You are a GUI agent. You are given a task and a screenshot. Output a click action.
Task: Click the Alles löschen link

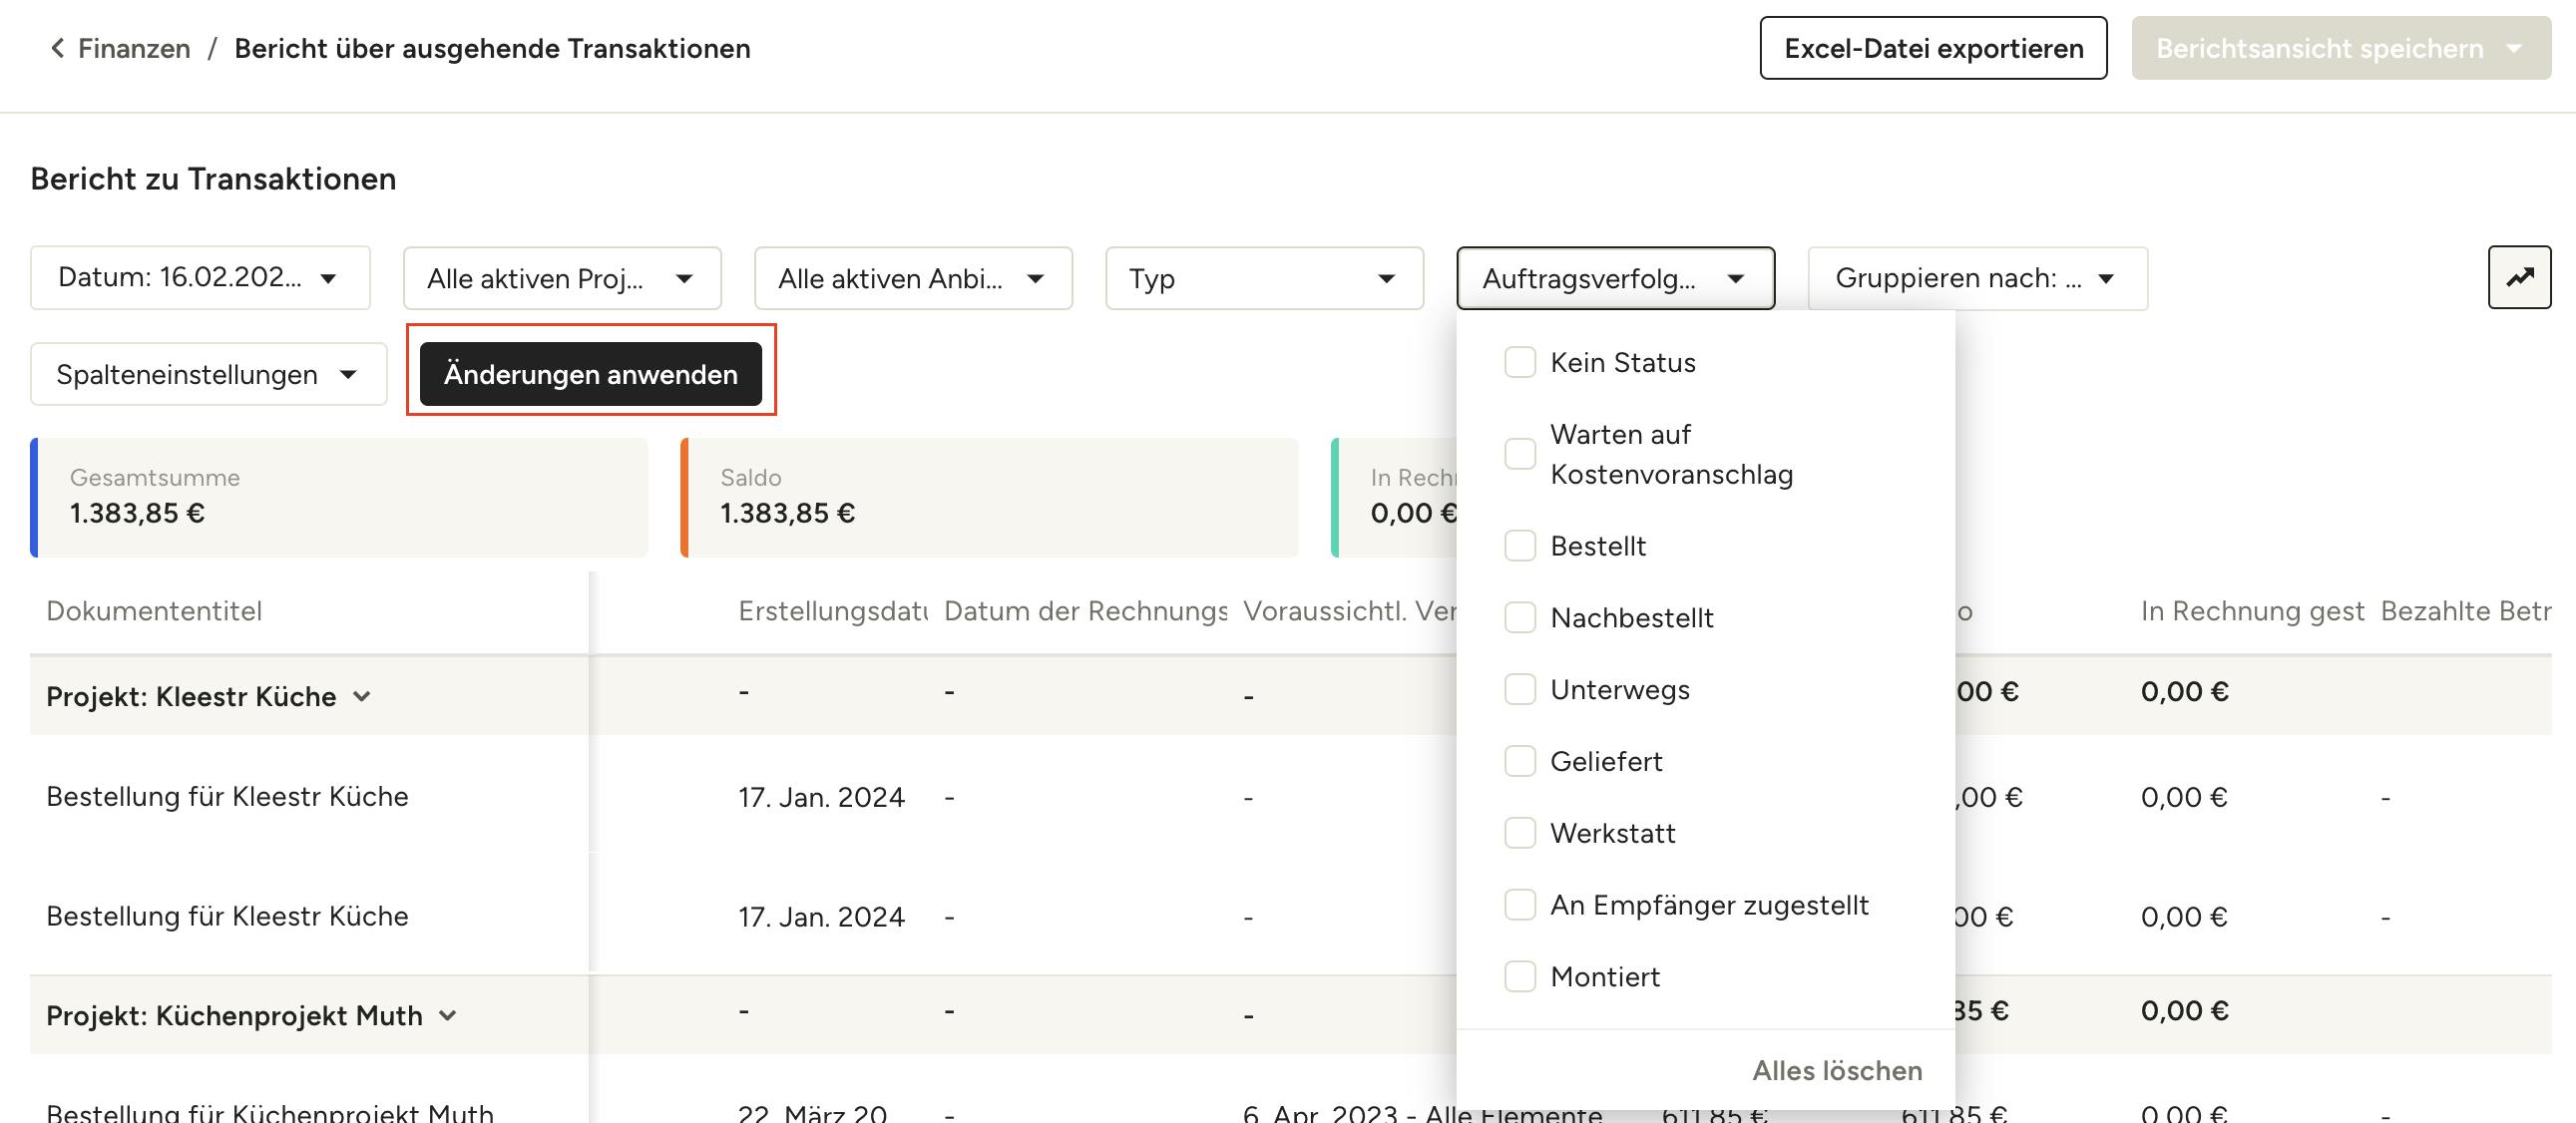(x=1837, y=1070)
